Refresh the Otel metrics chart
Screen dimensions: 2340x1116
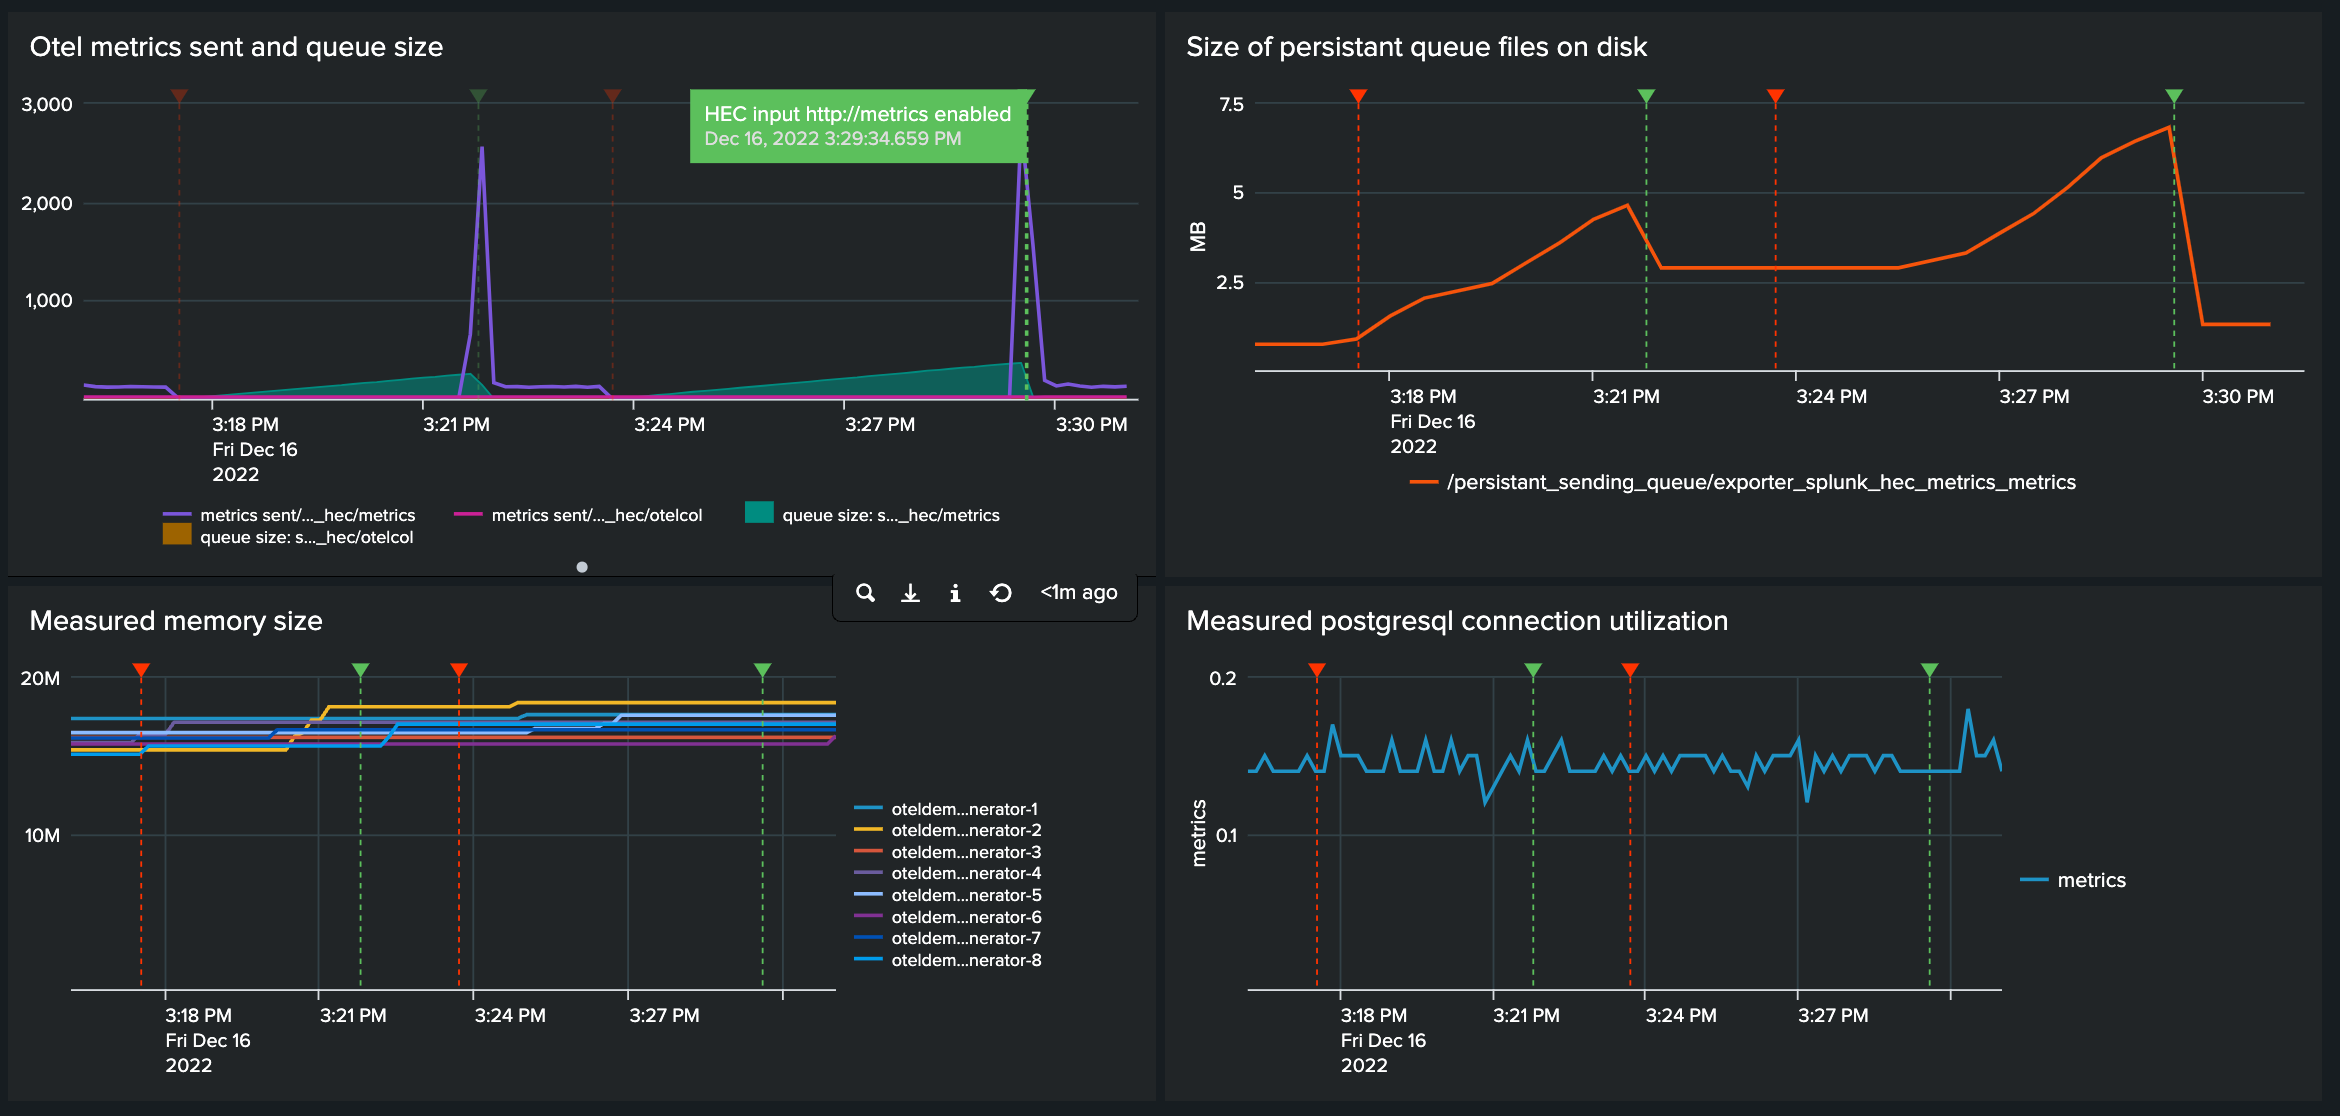tap(1000, 592)
